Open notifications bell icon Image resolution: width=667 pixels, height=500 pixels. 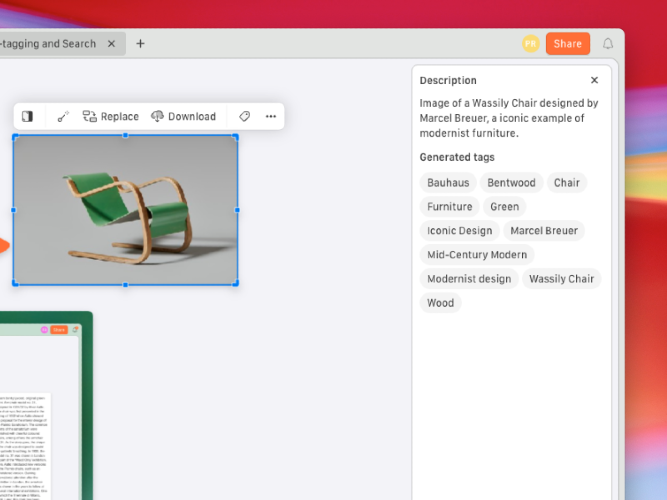pos(608,43)
